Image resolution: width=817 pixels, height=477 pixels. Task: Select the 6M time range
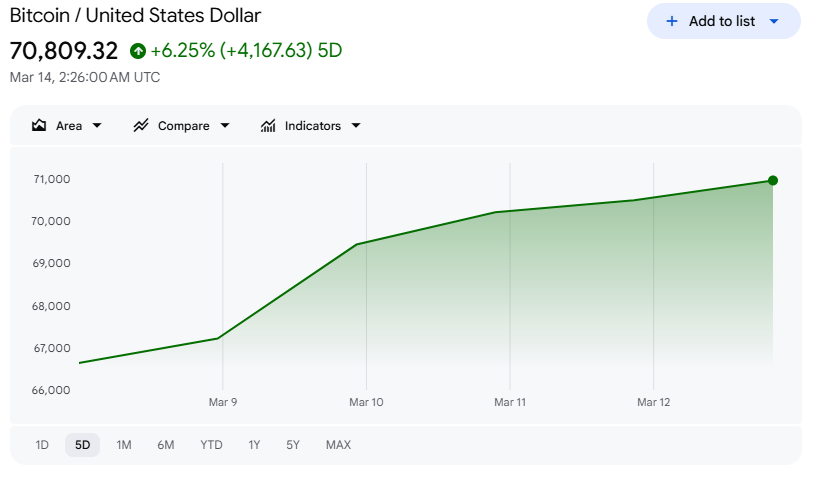pos(166,445)
